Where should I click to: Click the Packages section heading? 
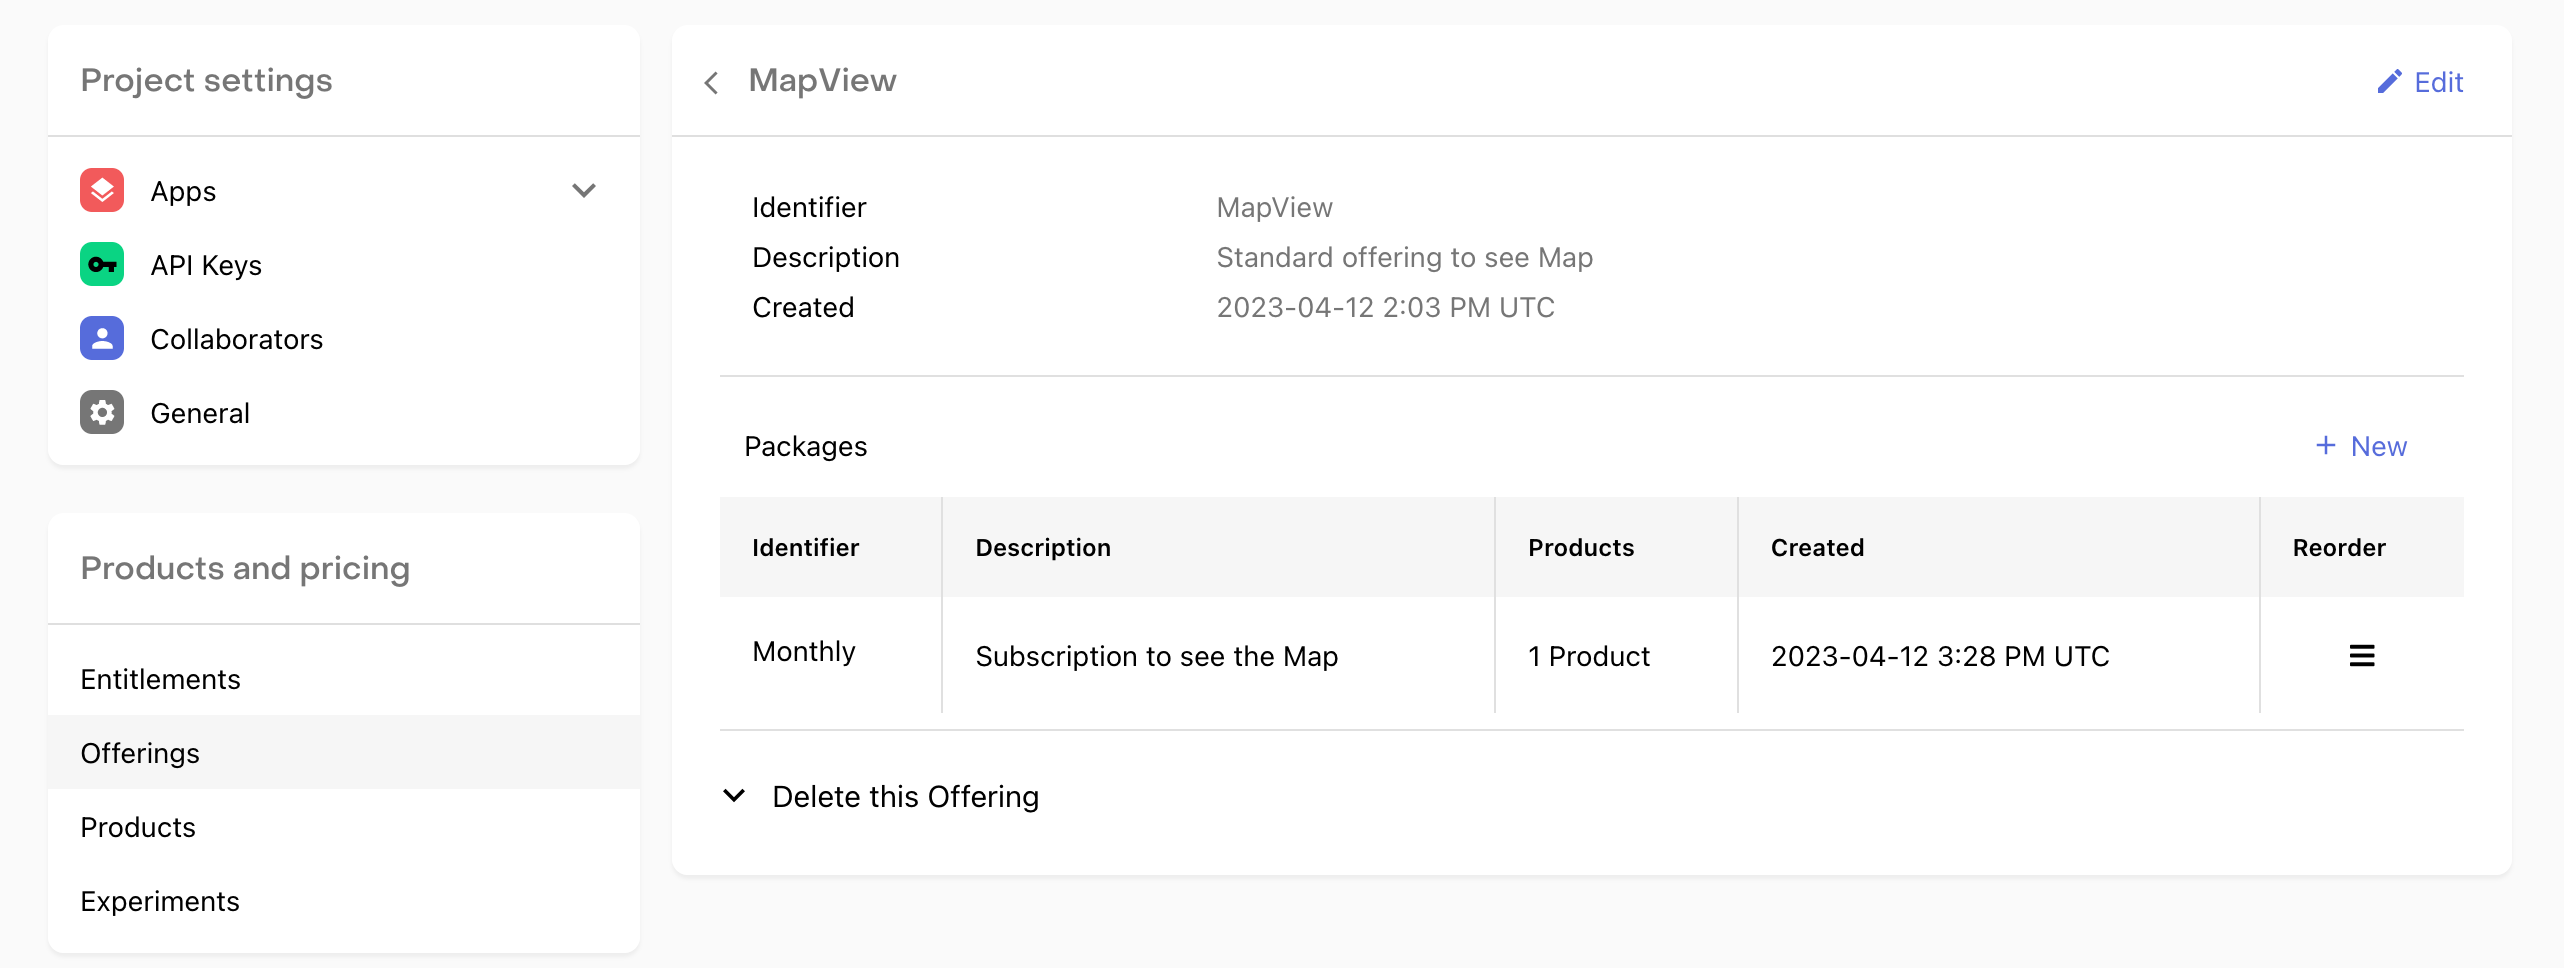pyautogui.click(x=805, y=446)
